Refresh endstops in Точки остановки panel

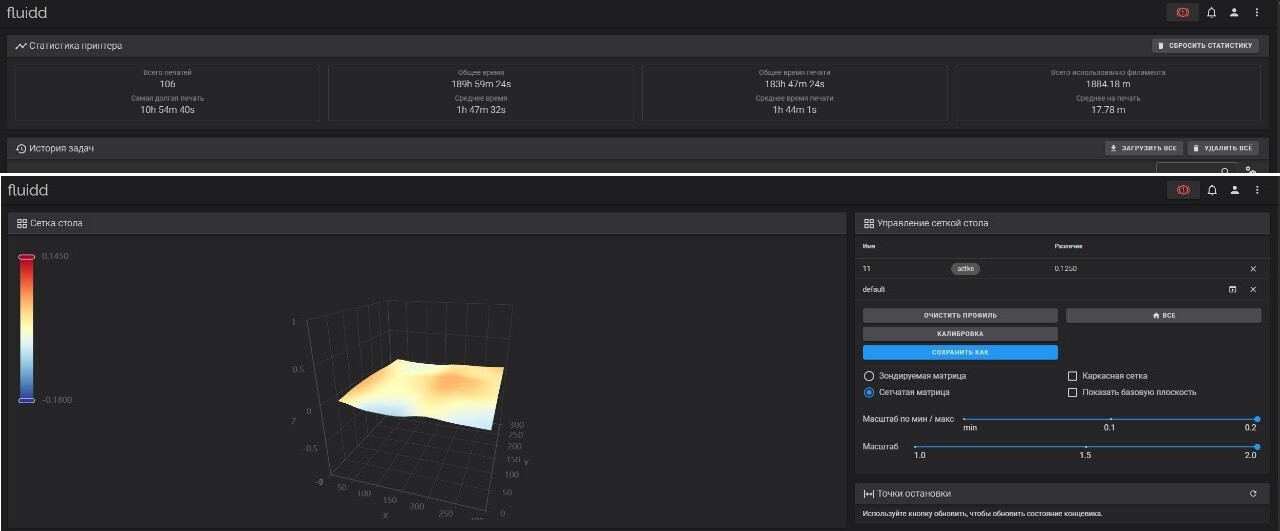(x=1253, y=494)
